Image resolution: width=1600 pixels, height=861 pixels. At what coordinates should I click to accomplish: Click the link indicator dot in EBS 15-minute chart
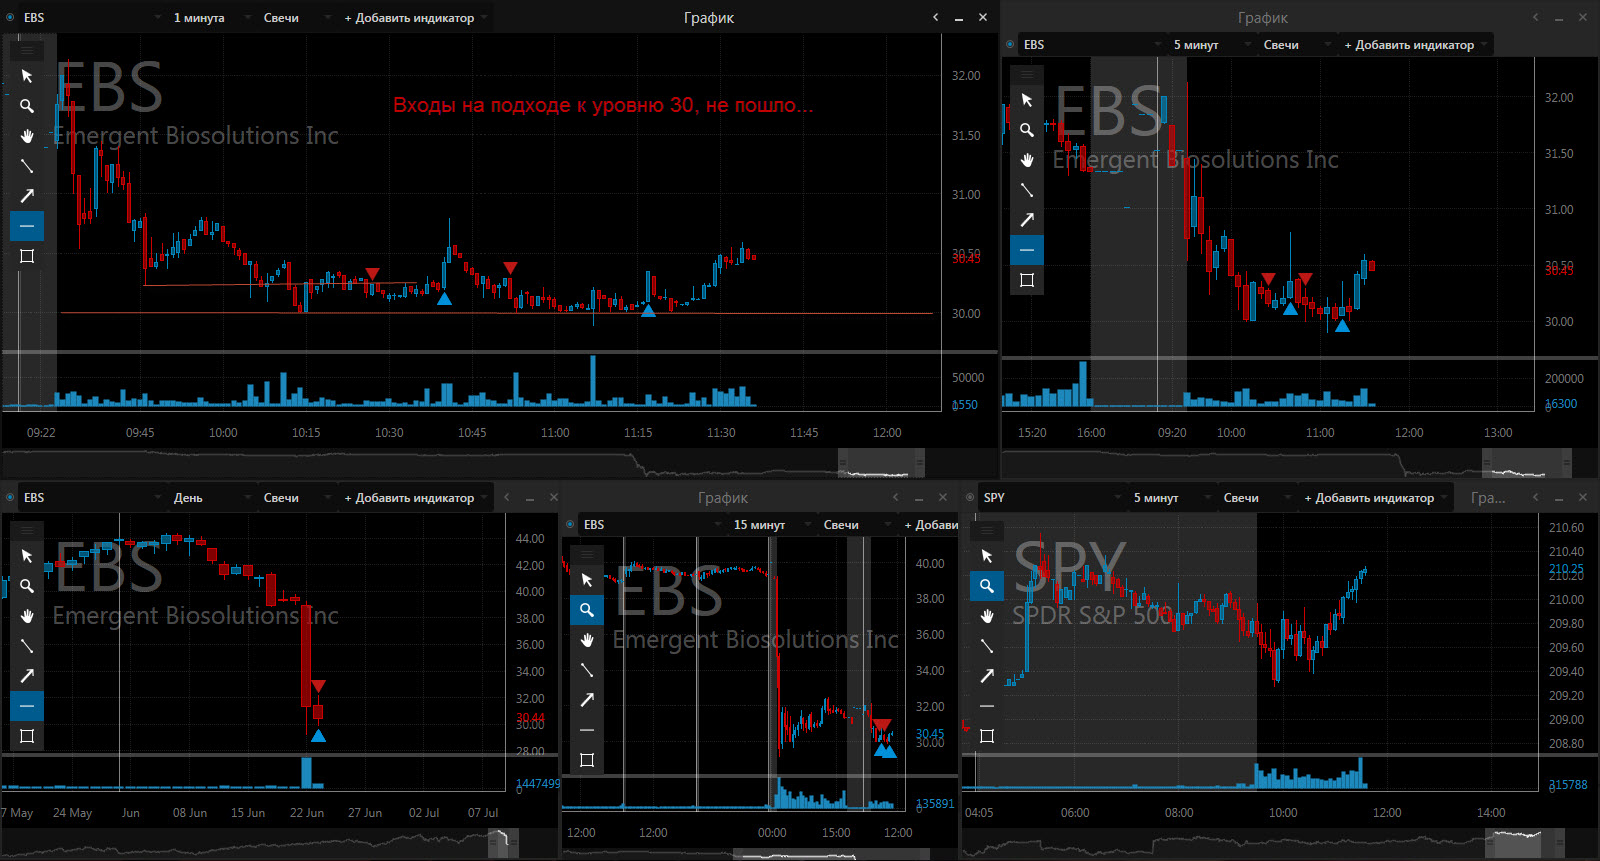click(x=570, y=525)
